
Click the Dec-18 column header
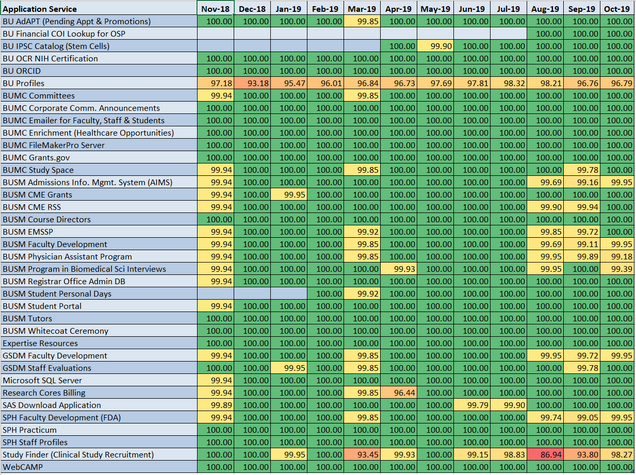(252, 9)
